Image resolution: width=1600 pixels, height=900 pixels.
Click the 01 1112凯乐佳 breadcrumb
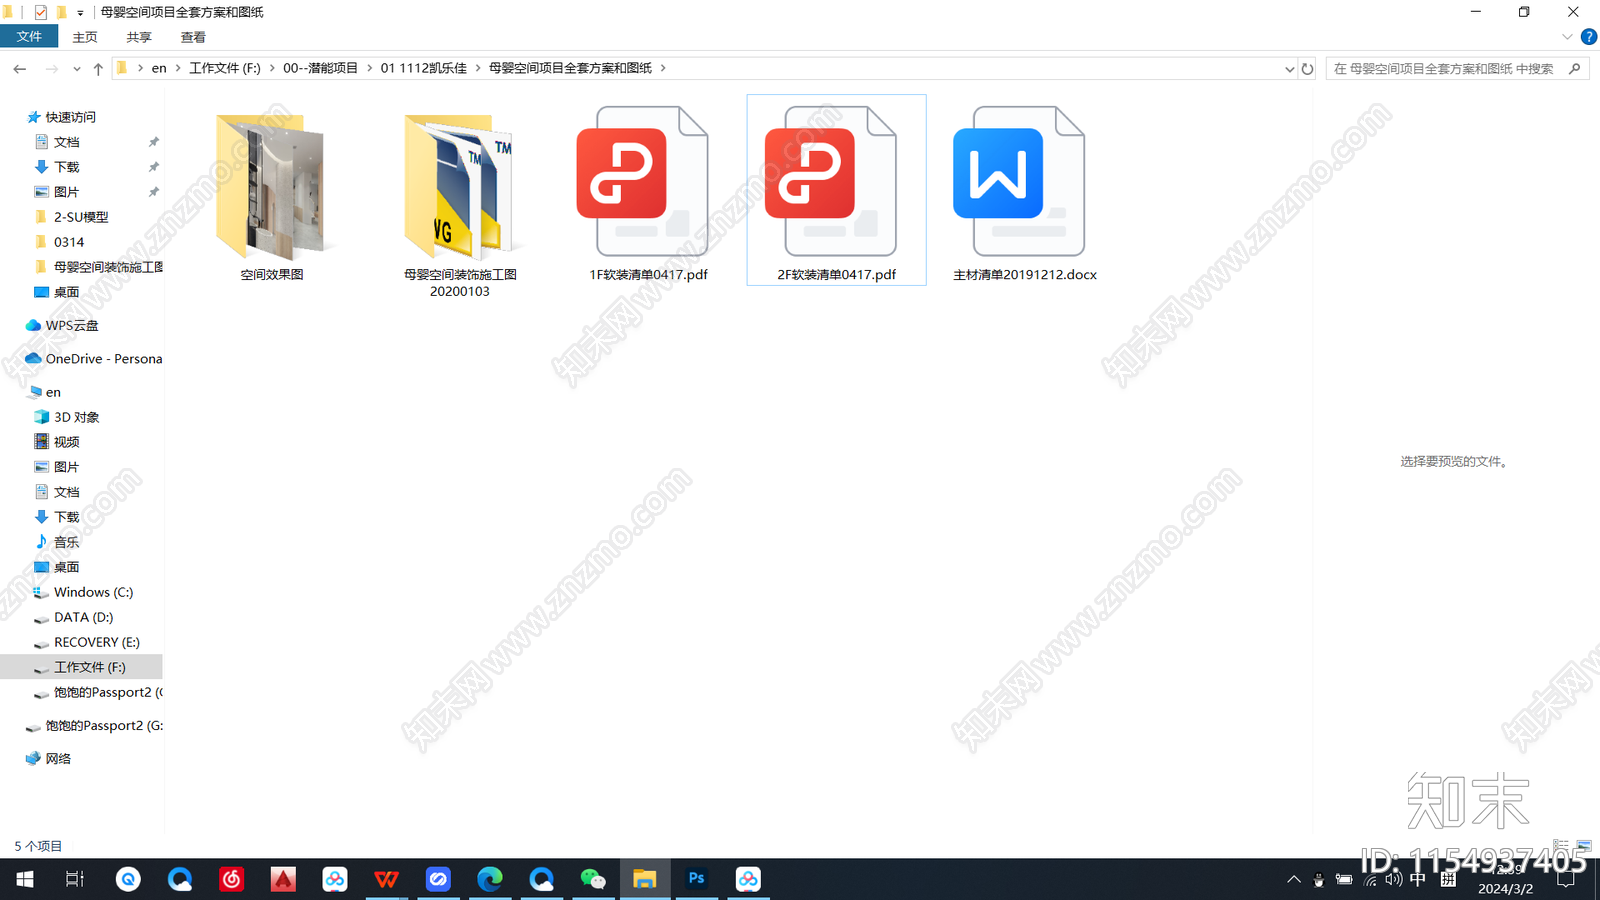[x=423, y=68]
